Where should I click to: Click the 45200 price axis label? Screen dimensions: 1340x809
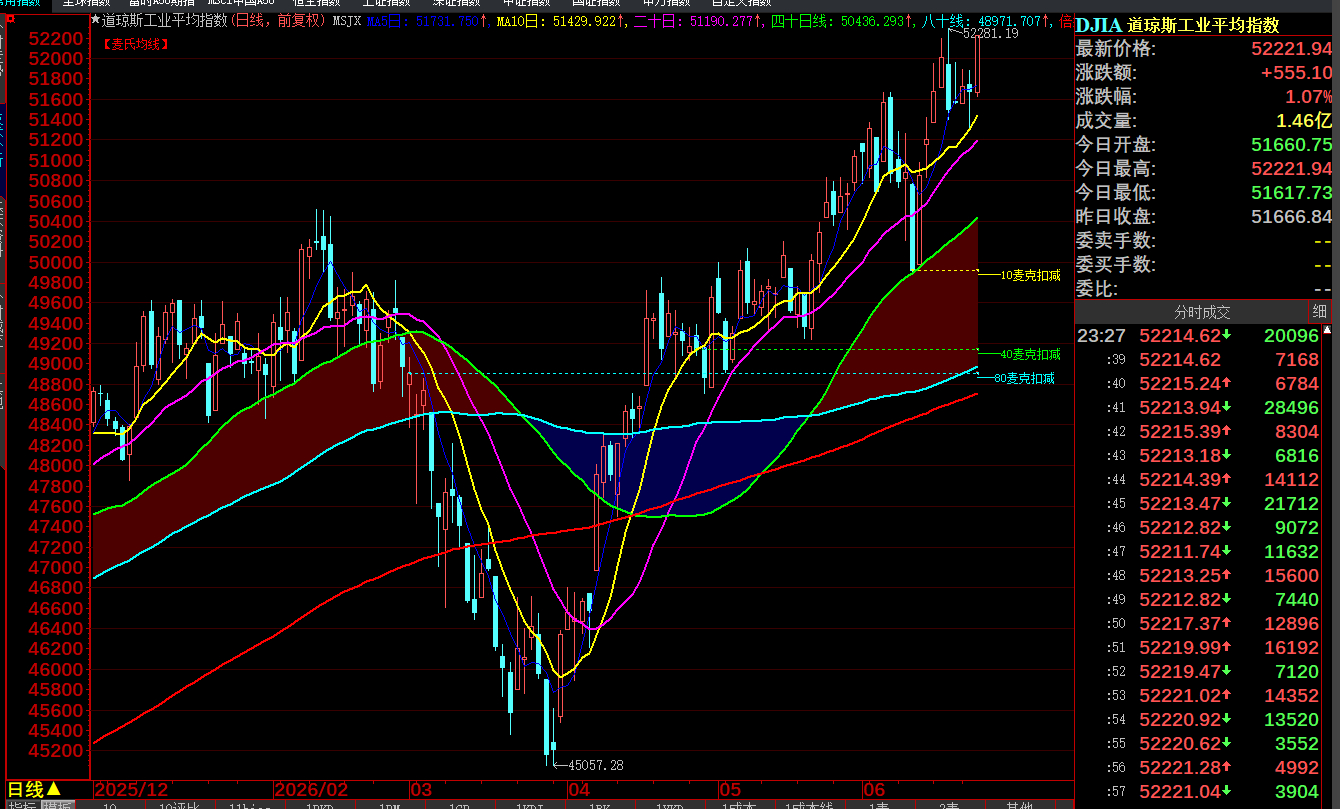click(57, 751)
